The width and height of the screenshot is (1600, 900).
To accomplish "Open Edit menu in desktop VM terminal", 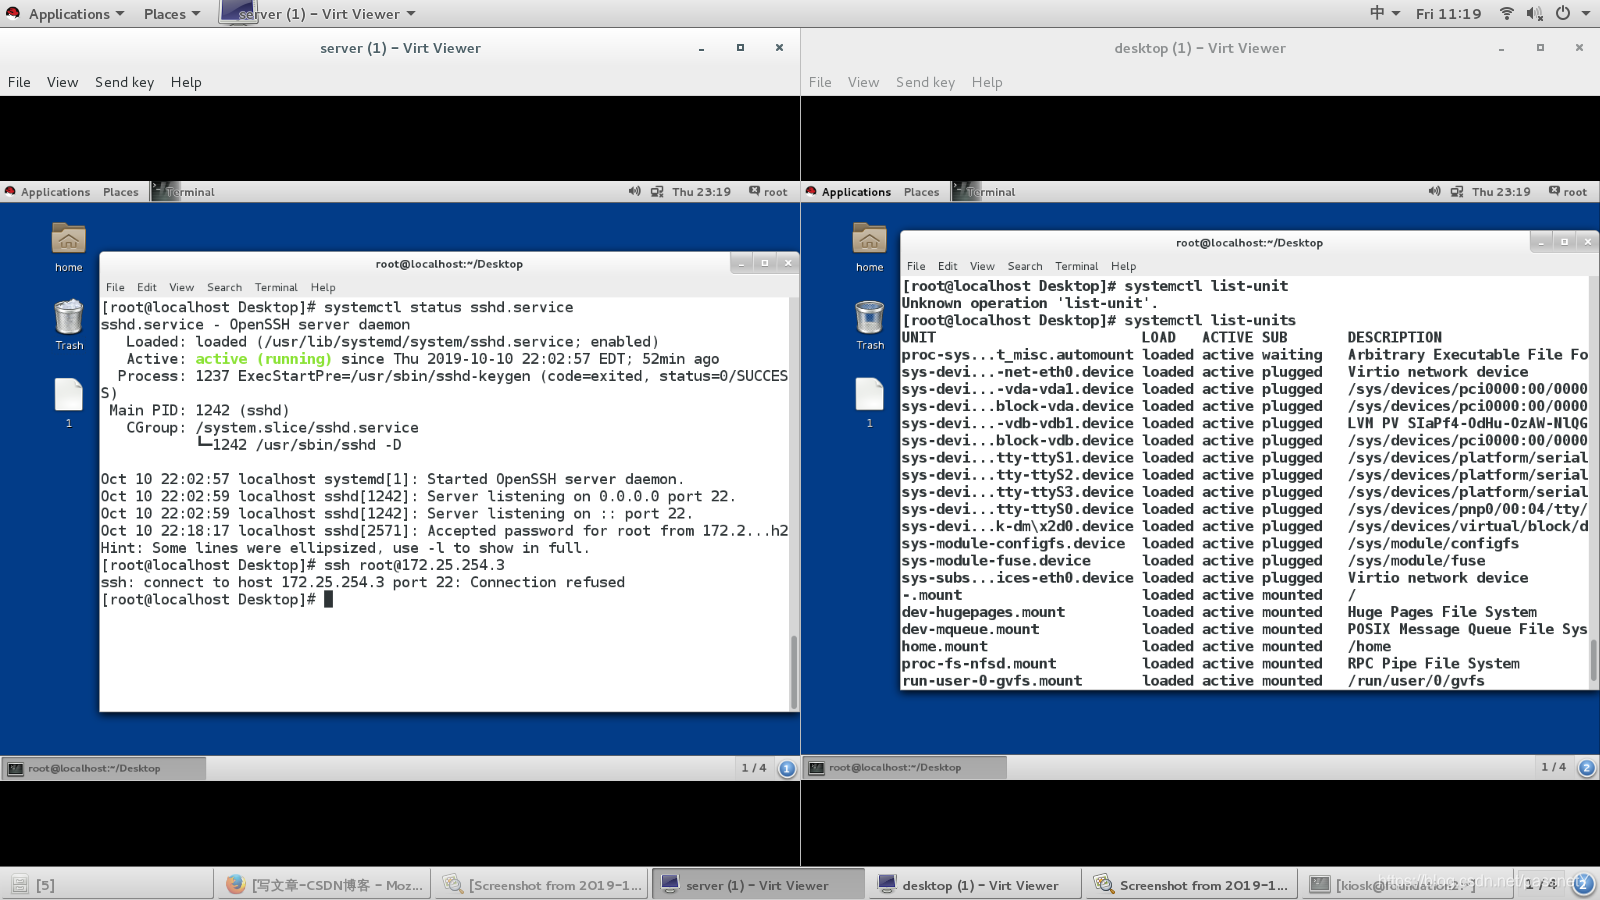I will 947,266.
